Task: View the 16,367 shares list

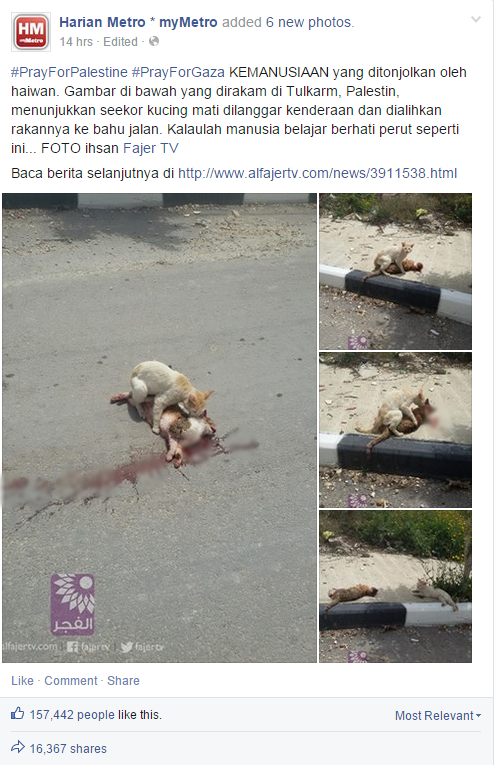Action: click(x=68, y=748)
